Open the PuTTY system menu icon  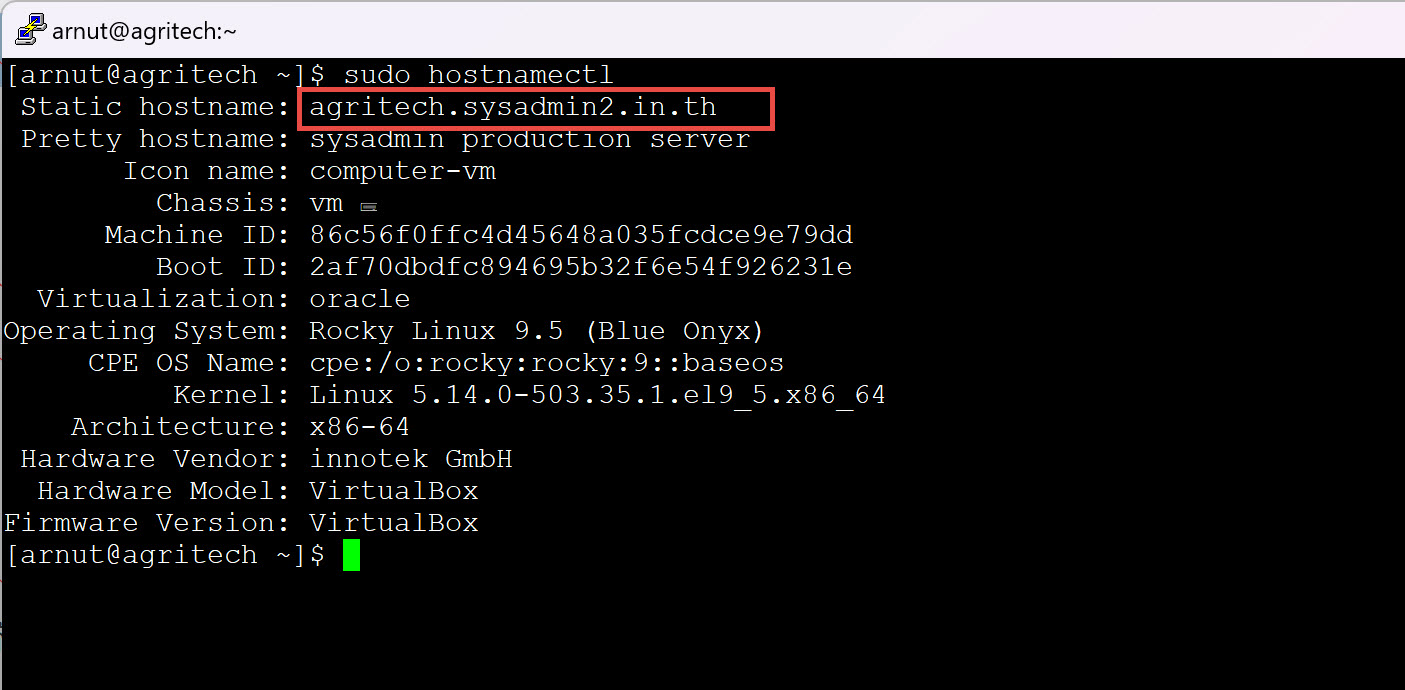point(30,29)
